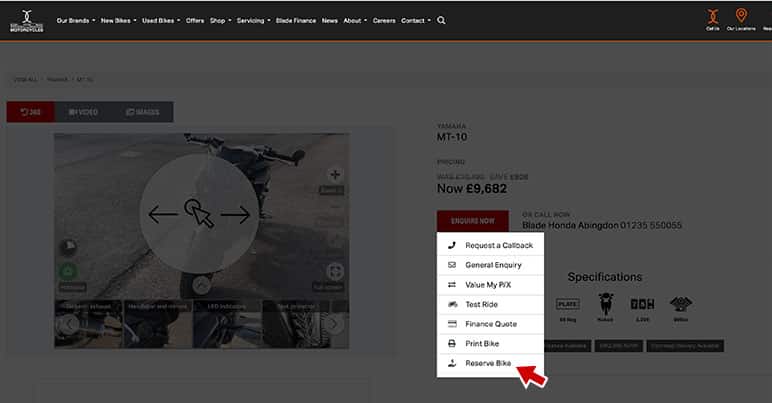The height and width of the screenshot is (403, 772).
Task: Expand the Servicing dropdown
Action: point(253,21)
